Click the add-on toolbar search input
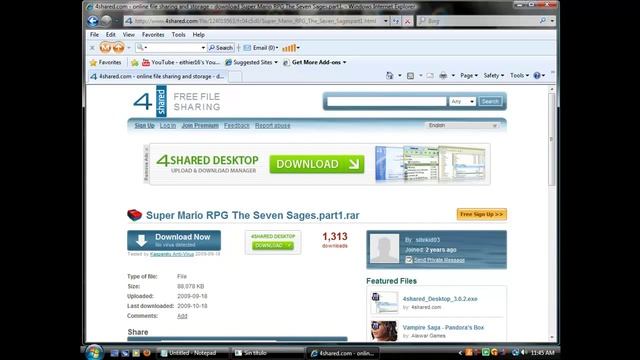Image resolution: width=640 pixels, height=360 pixels. click(x=171, y=48)
